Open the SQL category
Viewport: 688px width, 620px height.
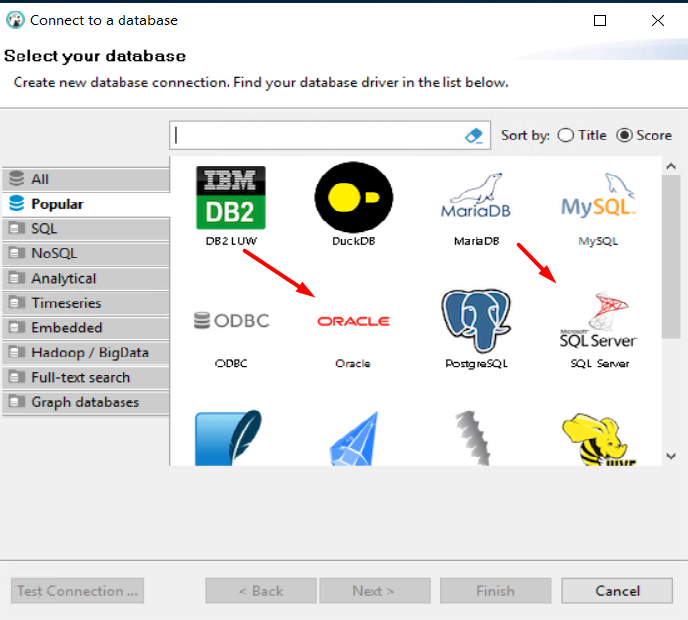click(86, 229)
